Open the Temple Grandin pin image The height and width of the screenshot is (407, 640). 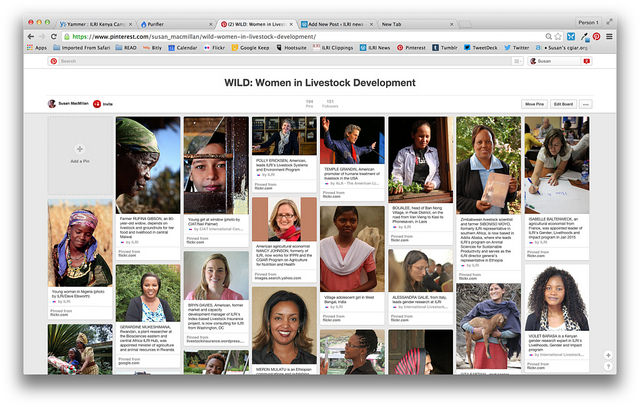click(x=352, y=140)
